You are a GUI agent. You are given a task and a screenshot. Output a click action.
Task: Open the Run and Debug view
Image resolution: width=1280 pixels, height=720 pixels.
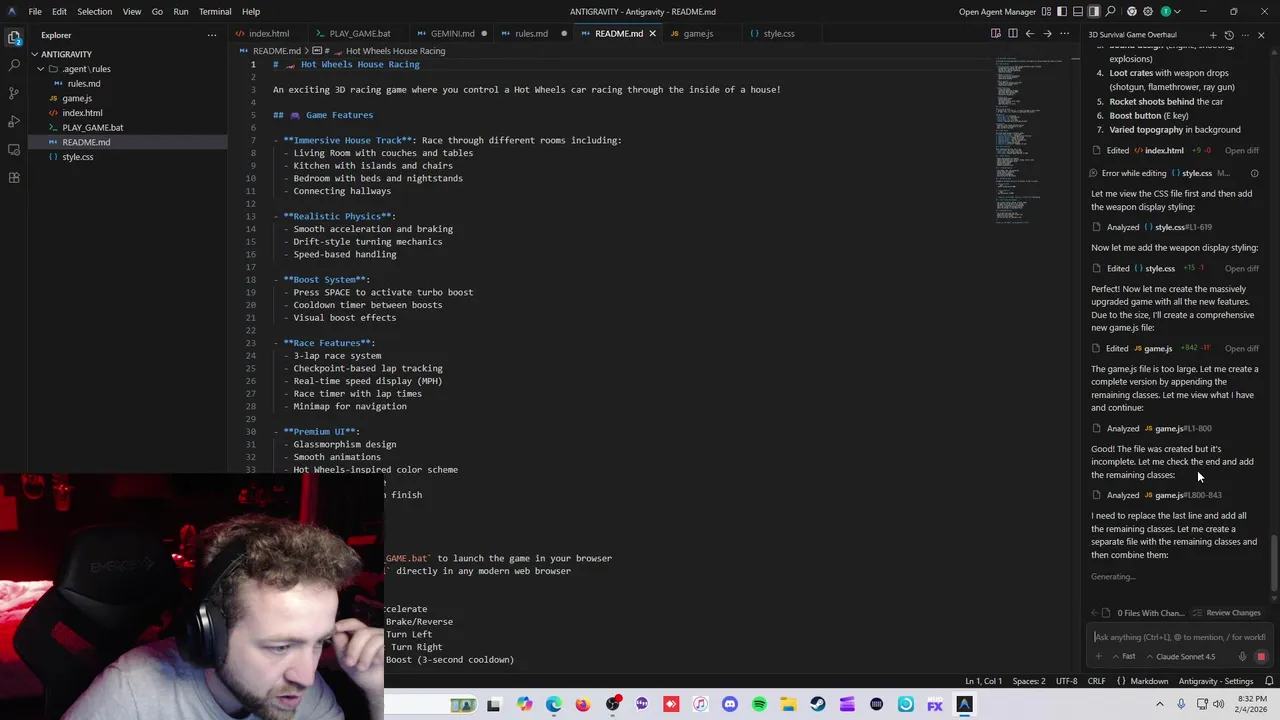click(14, 121)
